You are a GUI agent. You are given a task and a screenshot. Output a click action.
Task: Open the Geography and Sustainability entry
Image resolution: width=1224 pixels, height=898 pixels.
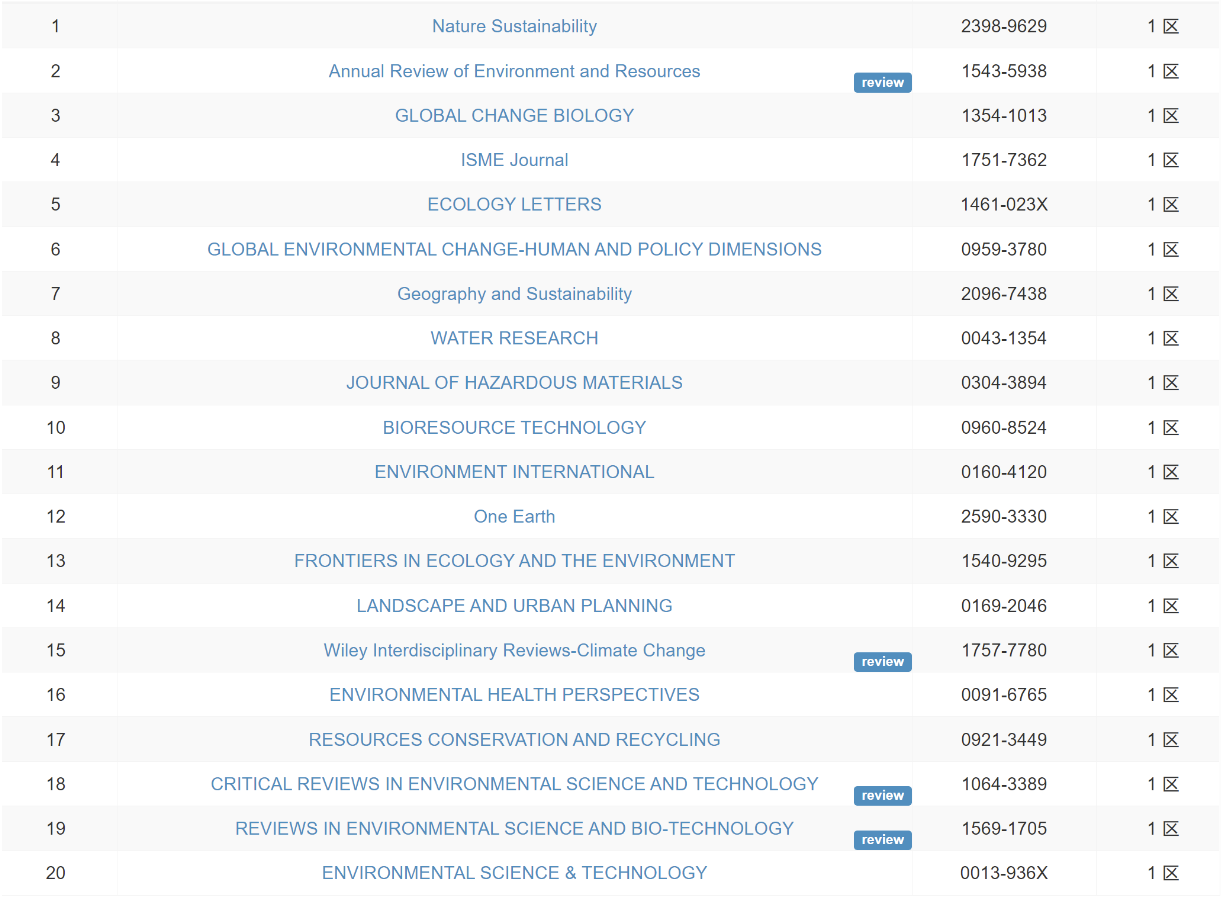514,293
